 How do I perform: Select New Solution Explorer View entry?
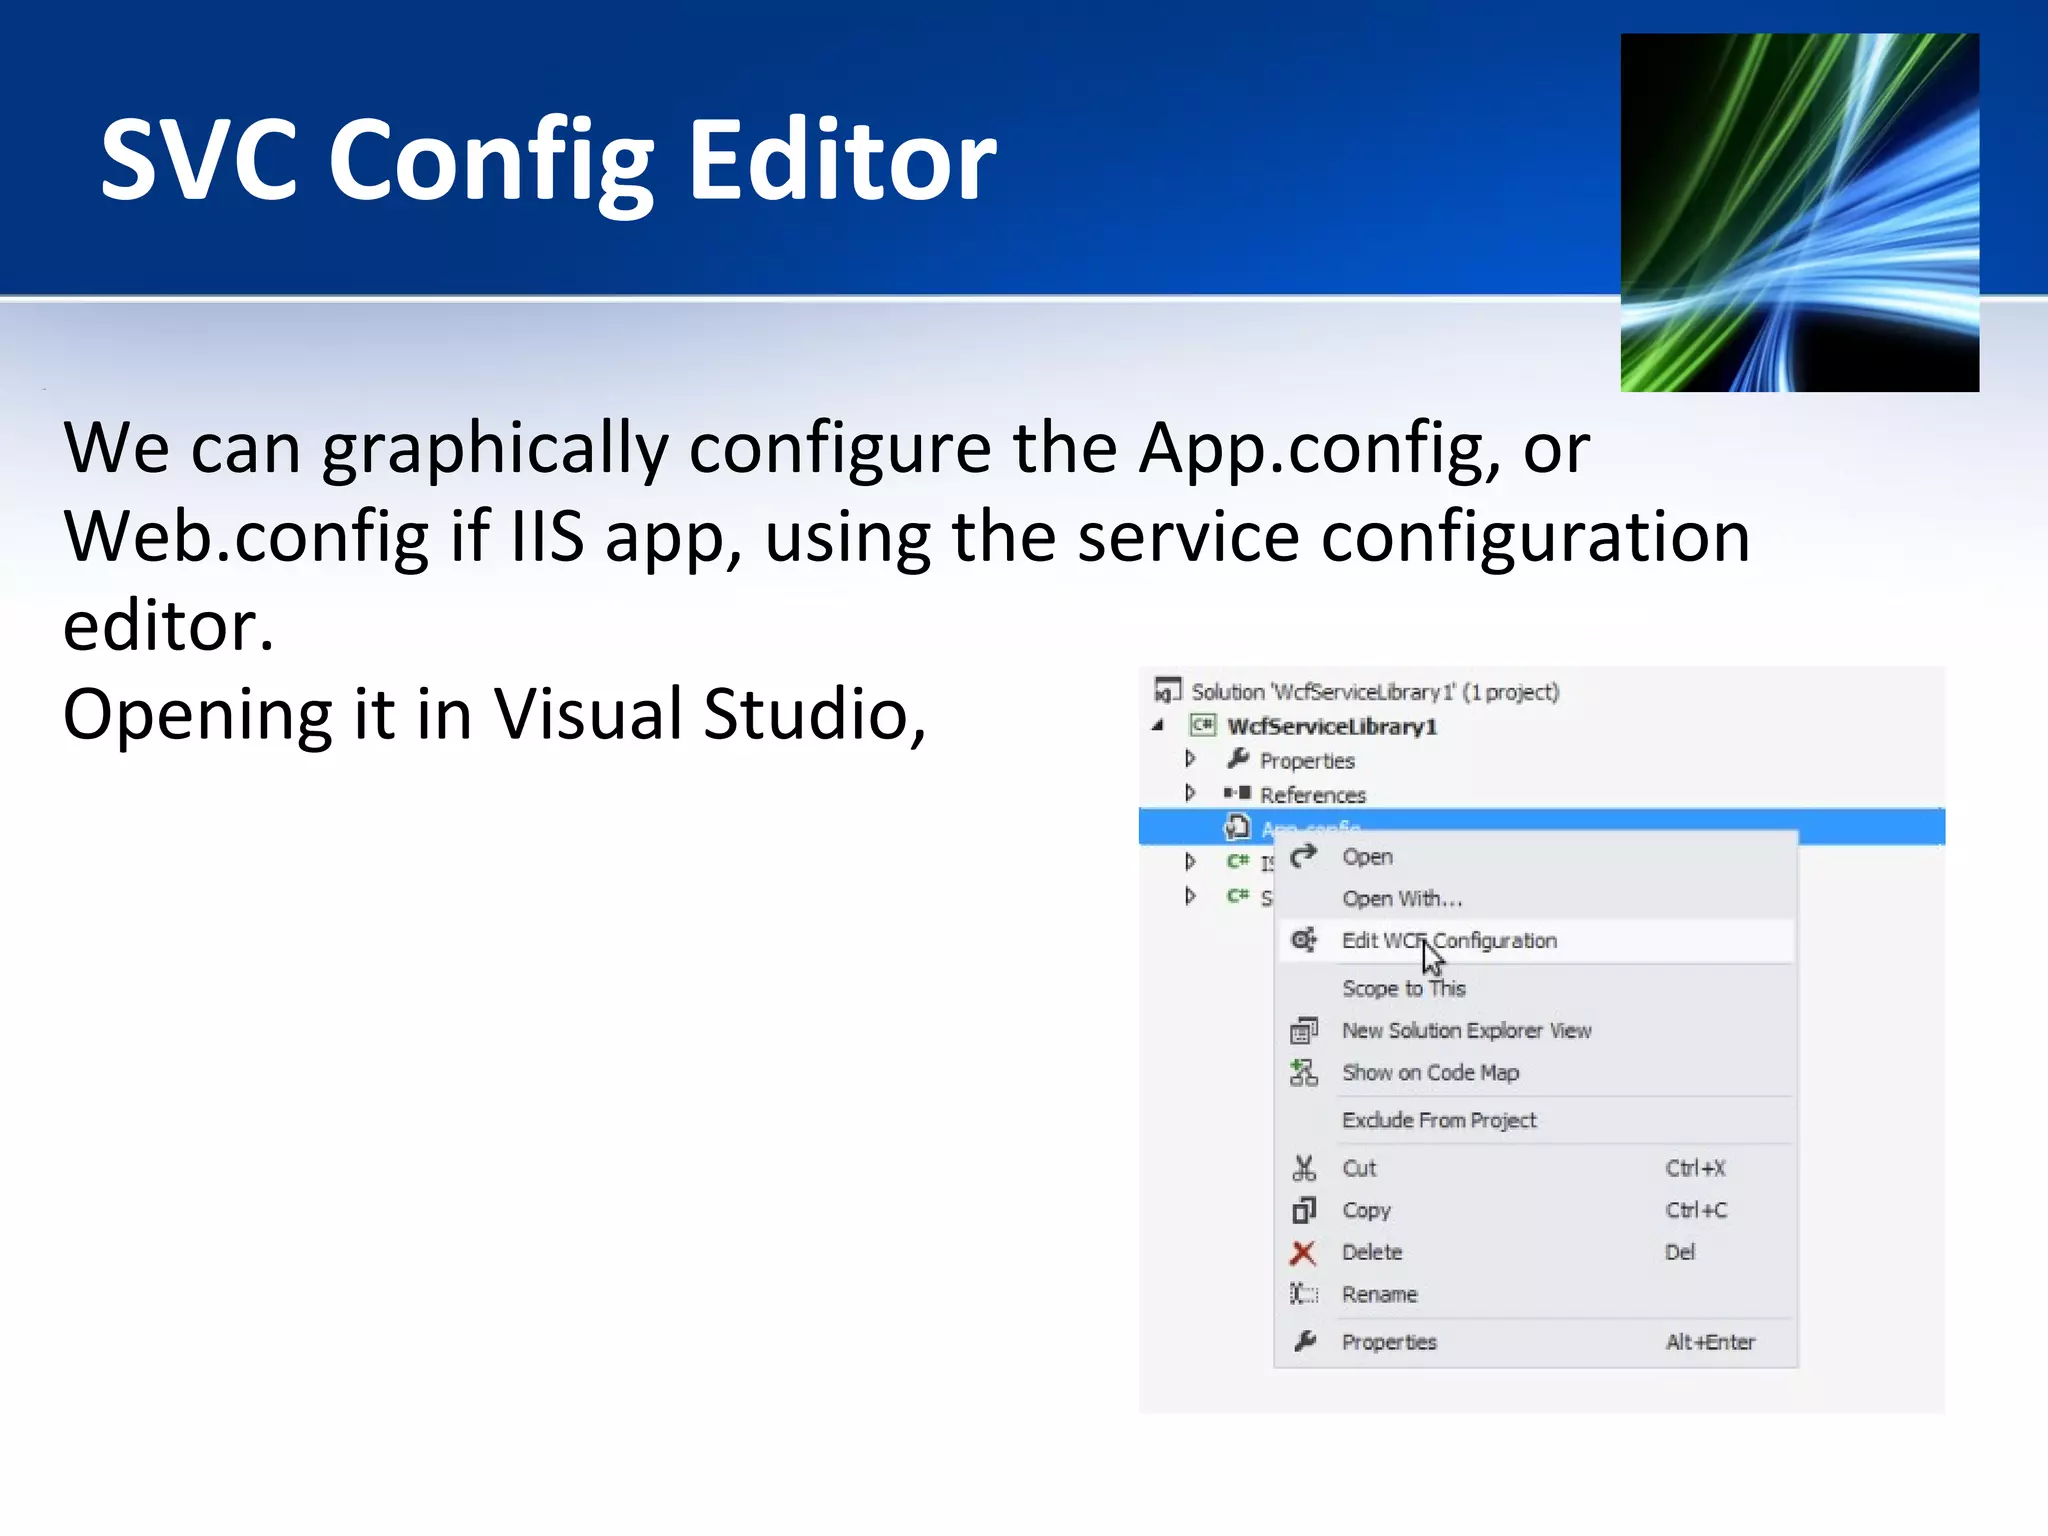1536,1030
